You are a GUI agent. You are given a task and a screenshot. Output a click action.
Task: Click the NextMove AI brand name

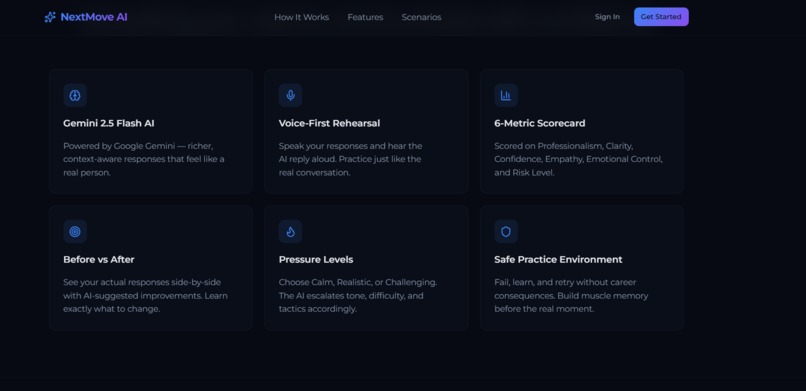(94, 17)
